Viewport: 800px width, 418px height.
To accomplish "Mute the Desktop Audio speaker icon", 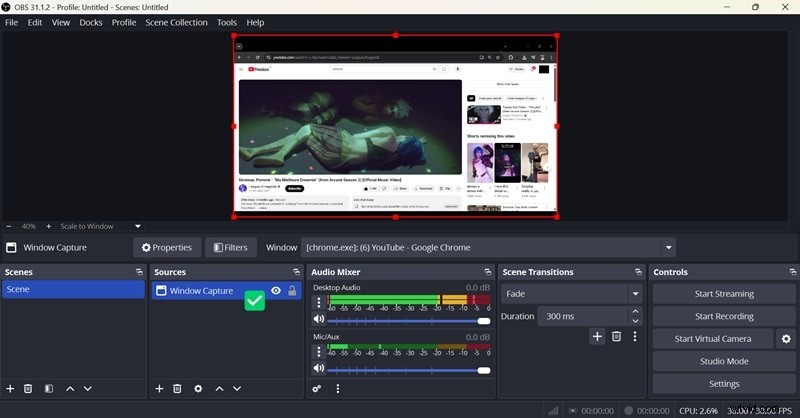I will 319,320.
